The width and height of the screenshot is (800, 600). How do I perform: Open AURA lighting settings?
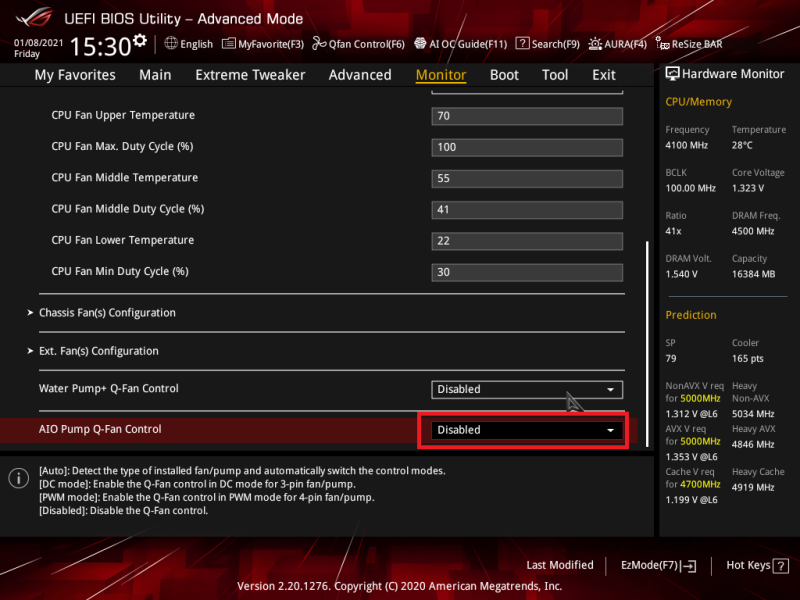coord(618,44)
